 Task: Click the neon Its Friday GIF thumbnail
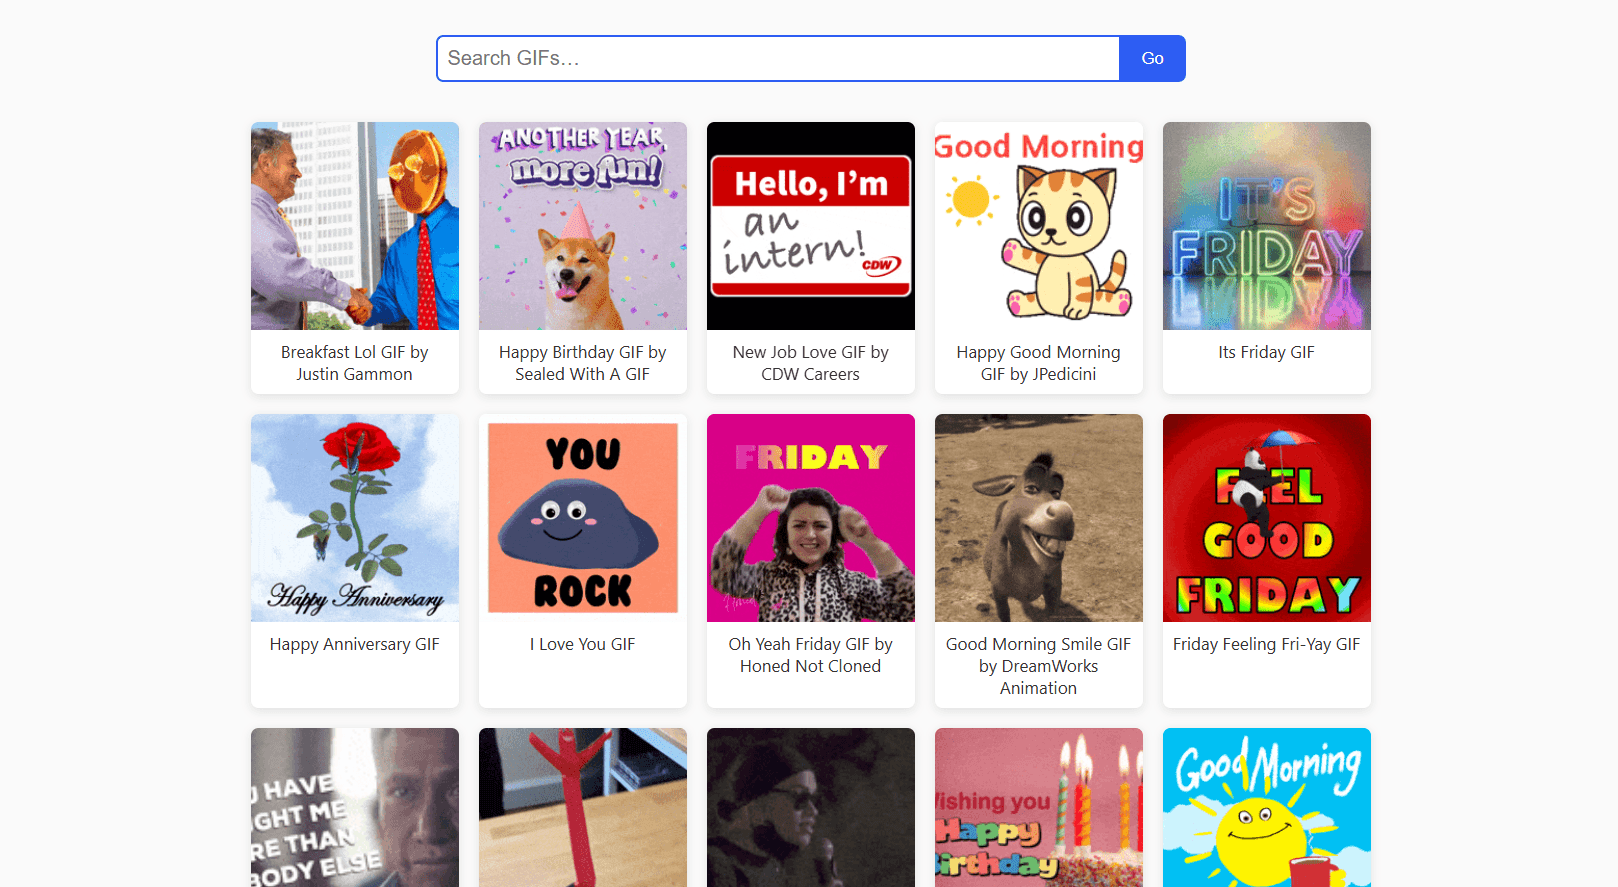coord(1266,225)
